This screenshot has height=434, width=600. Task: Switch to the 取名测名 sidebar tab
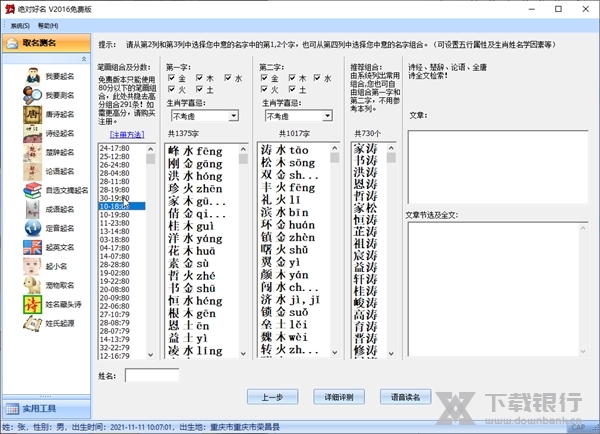pyautogui.click(x=46, y=43)
